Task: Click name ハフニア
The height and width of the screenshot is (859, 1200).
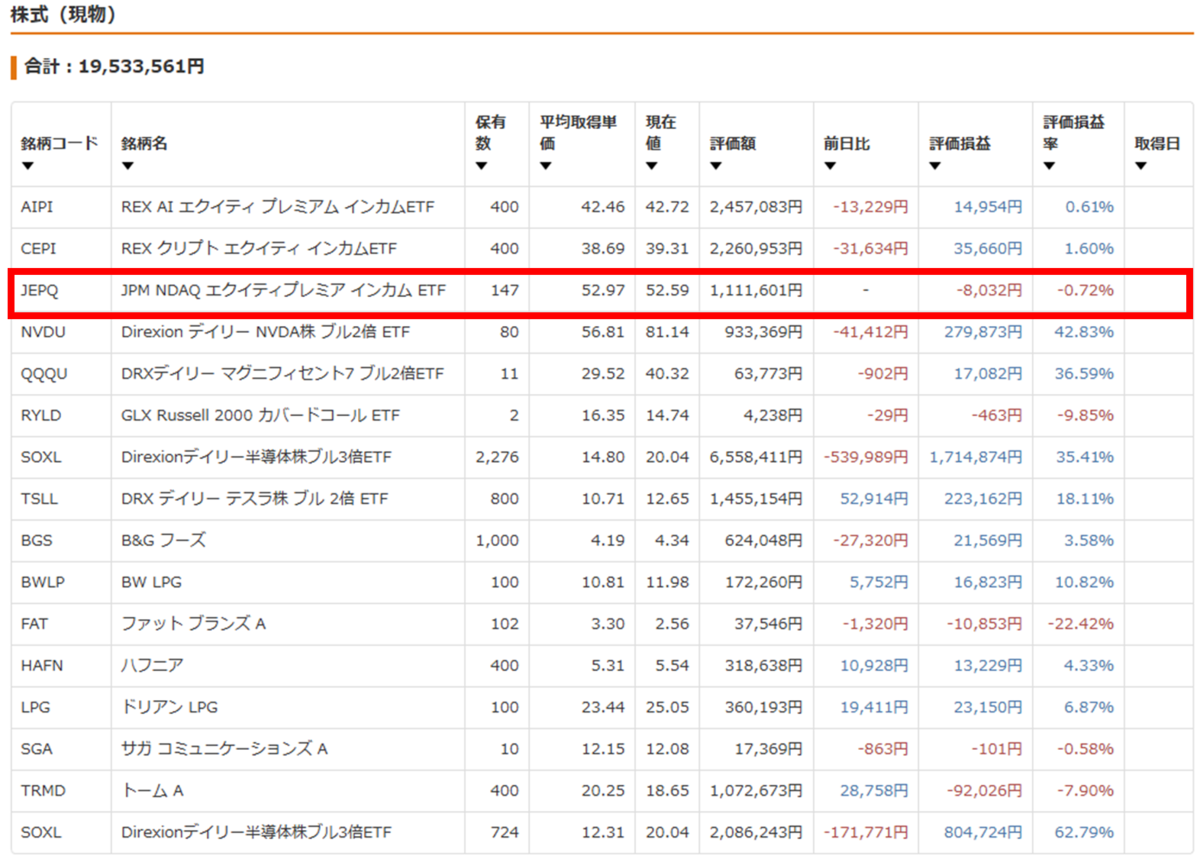Action: pyautogui.click(x=152, y=665)
